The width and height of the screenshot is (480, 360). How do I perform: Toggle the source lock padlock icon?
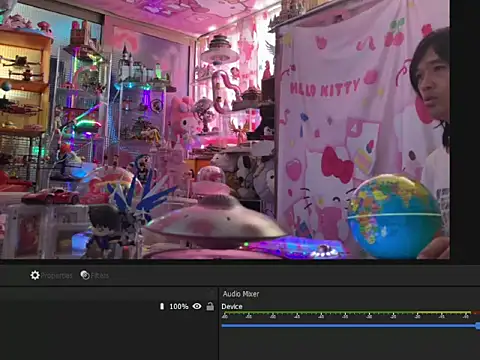[210, 306]
